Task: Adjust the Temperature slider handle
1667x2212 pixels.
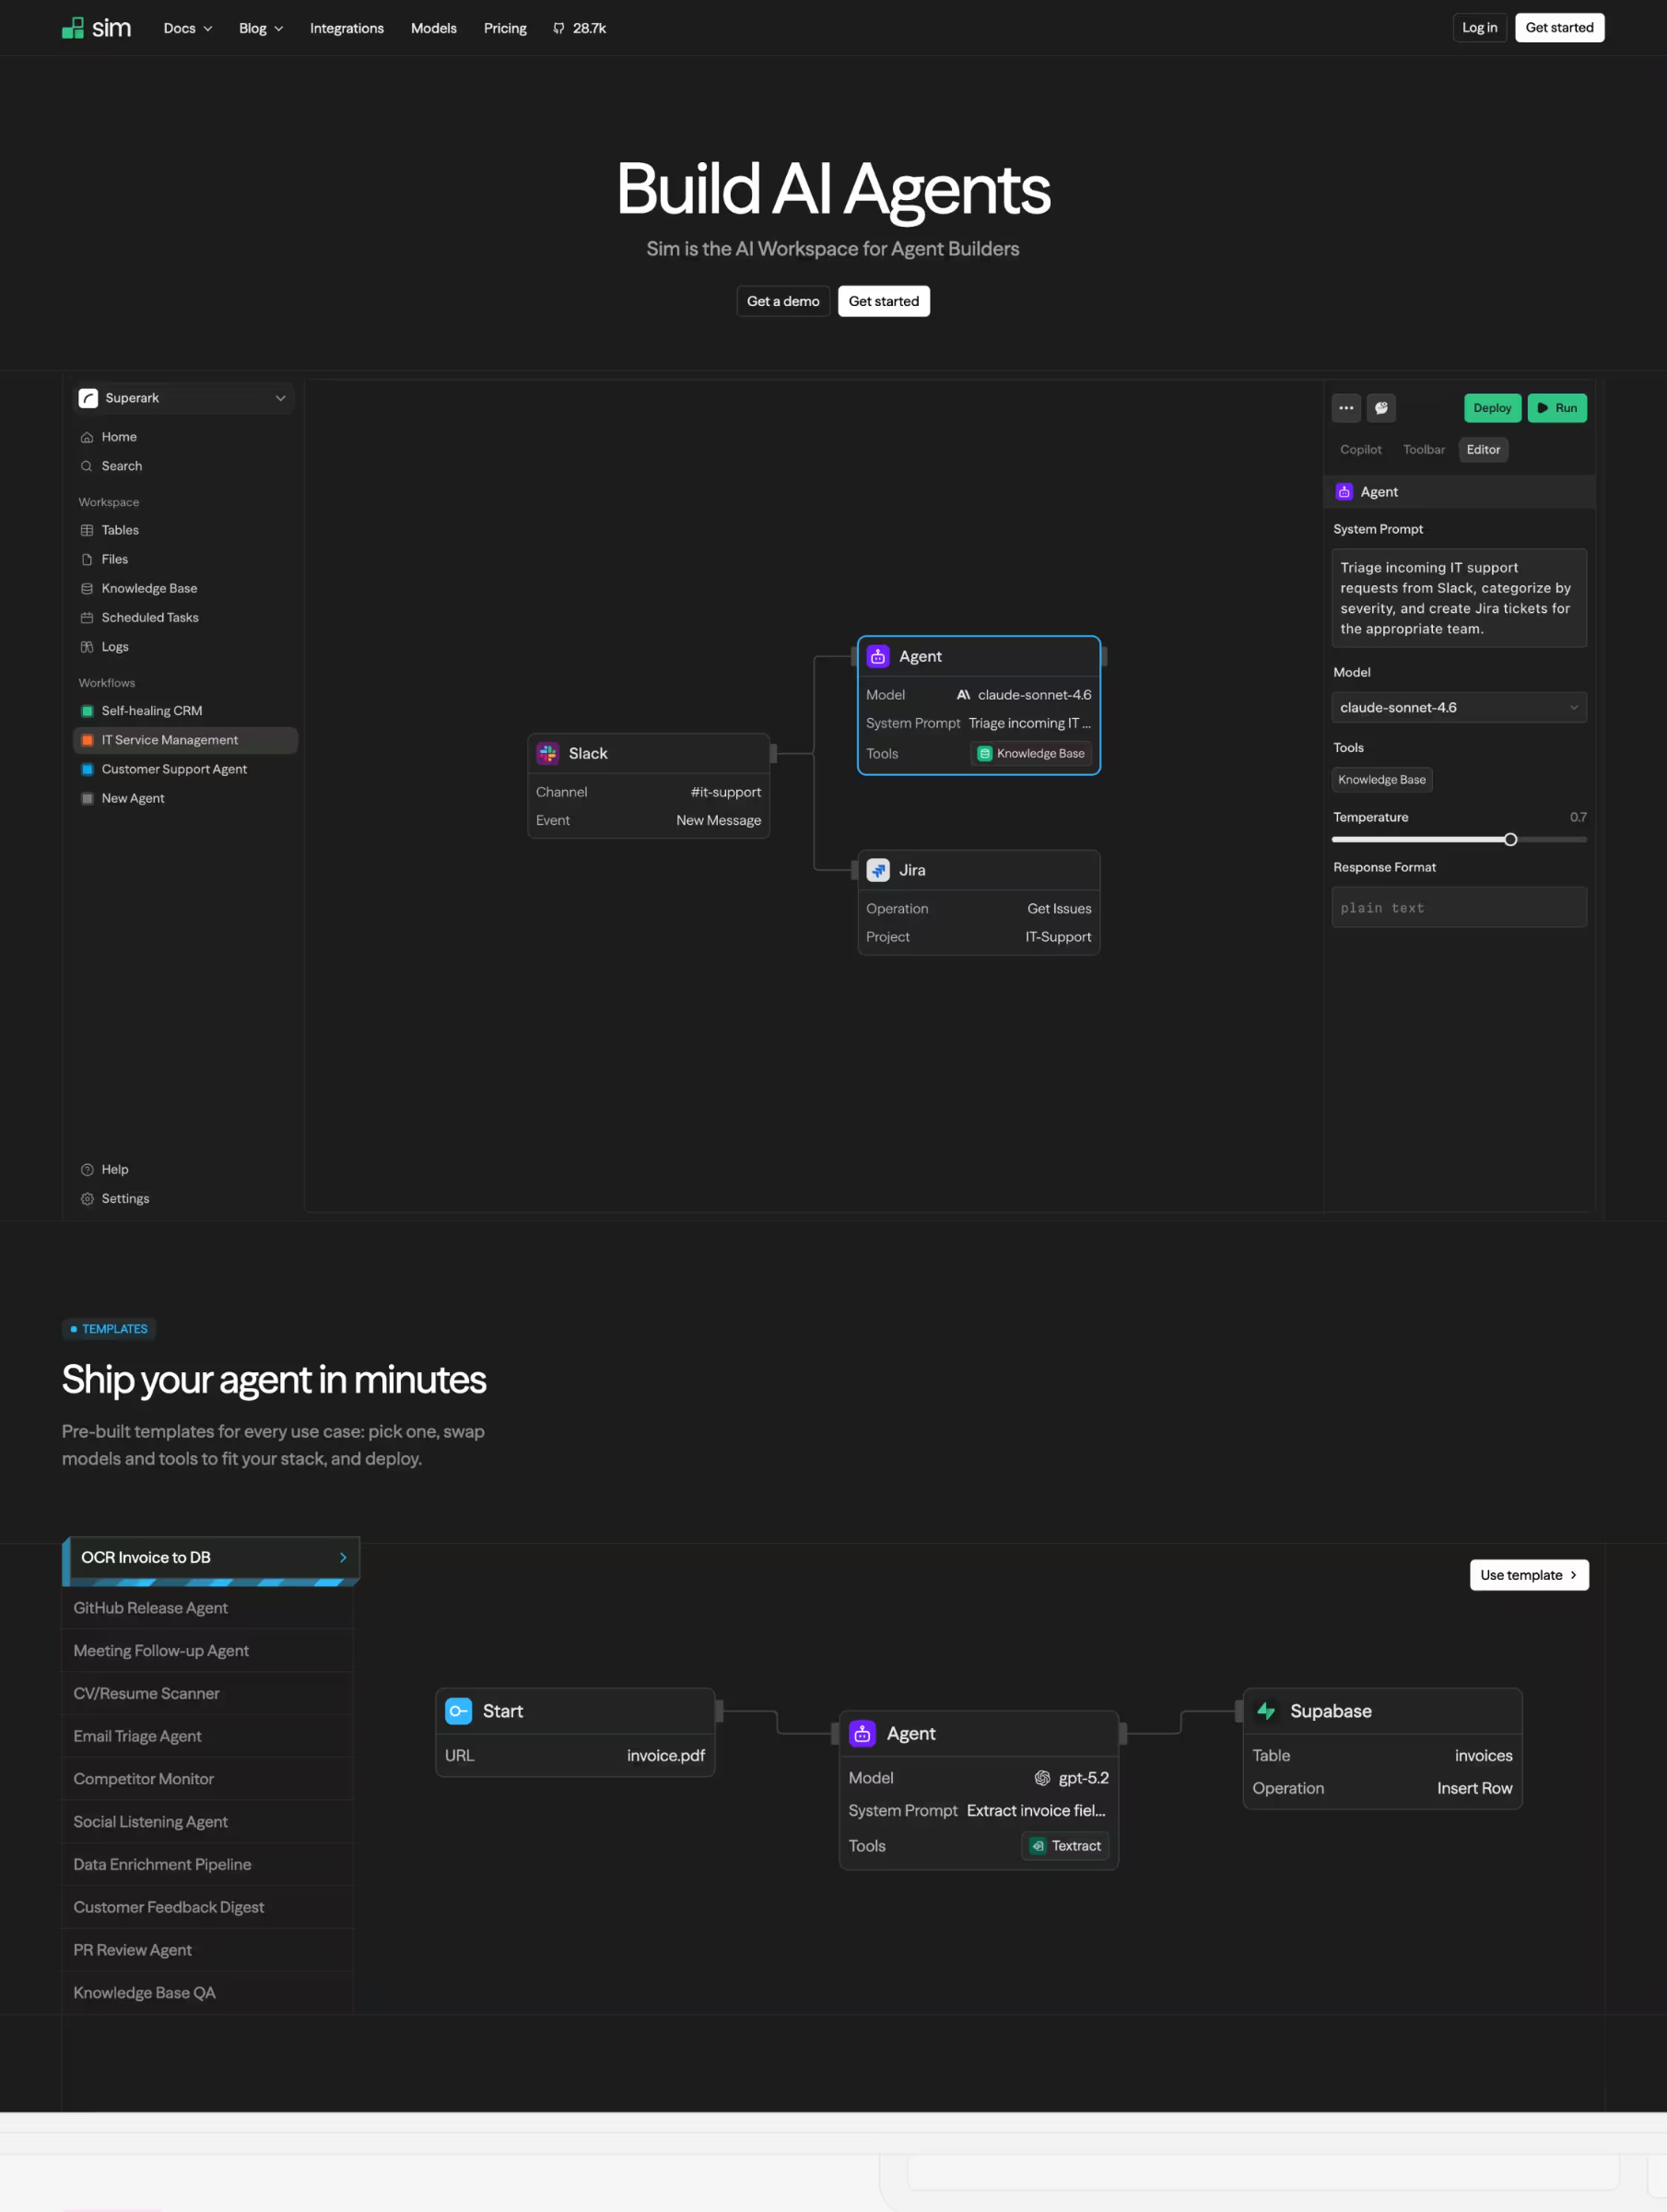Action: [1510, 839]
